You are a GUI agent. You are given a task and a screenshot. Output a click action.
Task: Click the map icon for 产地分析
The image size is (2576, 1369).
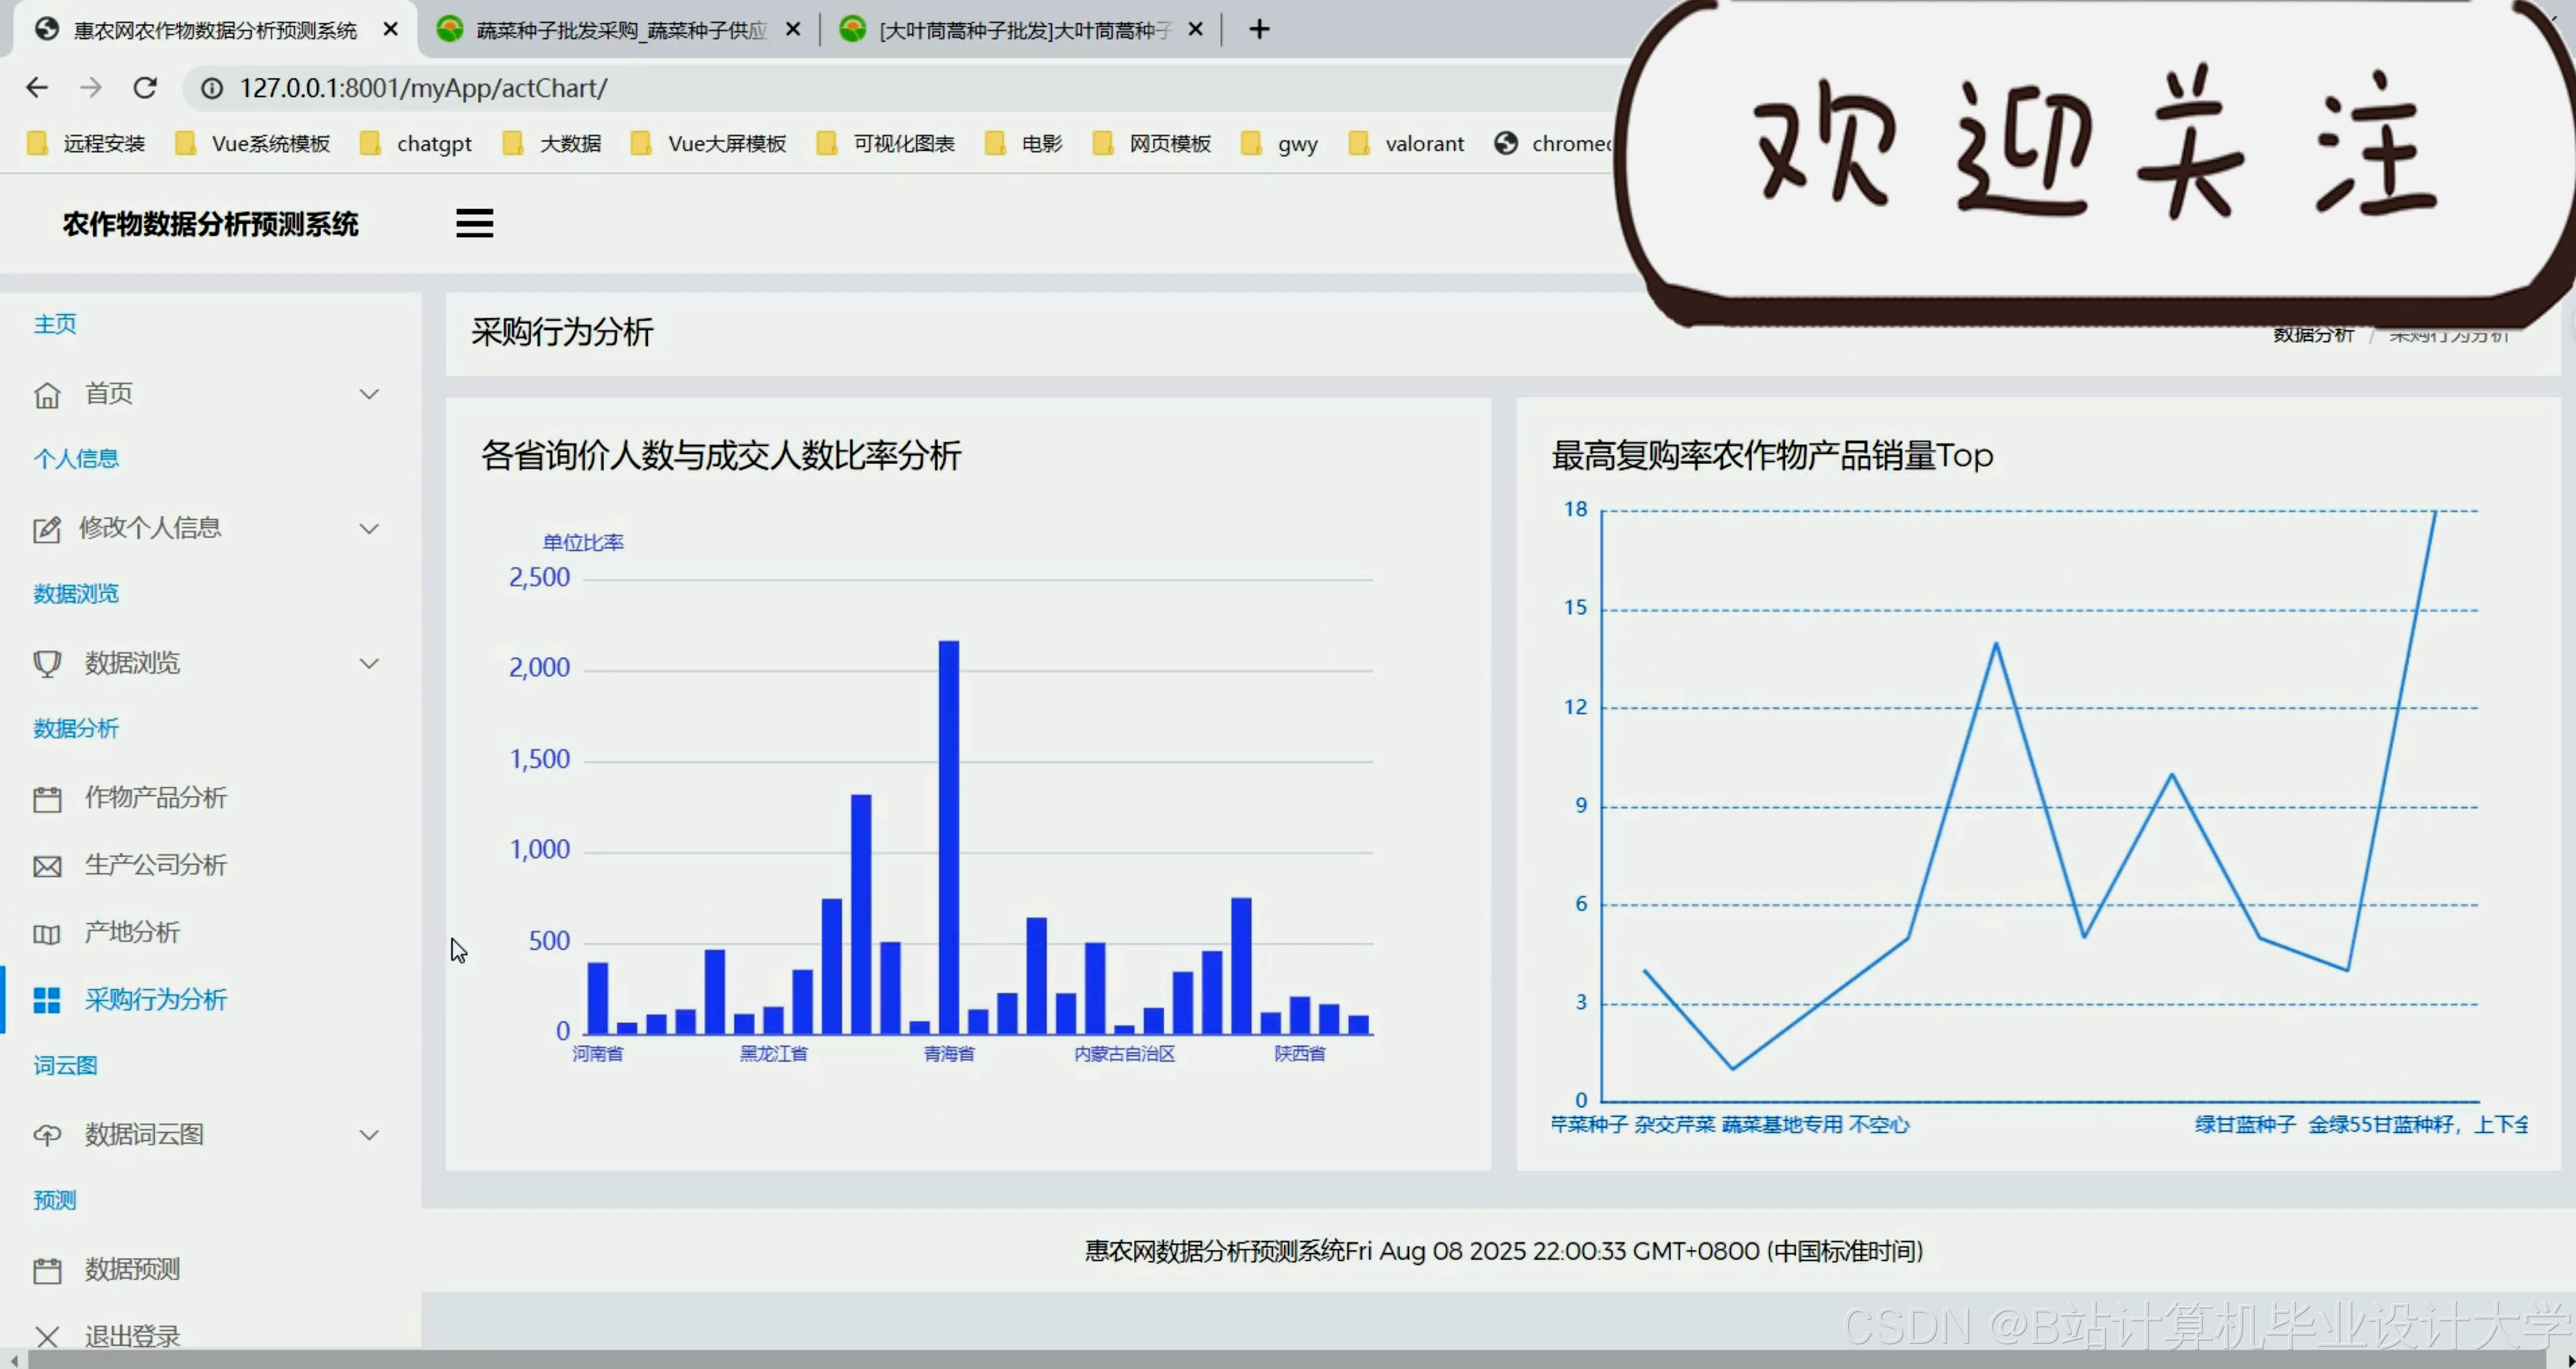tap(47, 934)
